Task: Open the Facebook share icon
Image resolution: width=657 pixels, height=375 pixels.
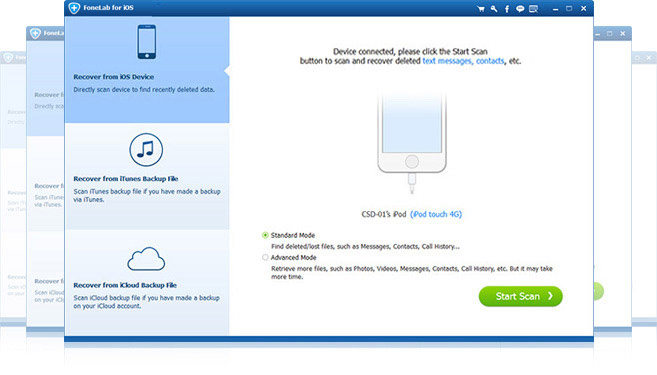Action: click(x=507, y=9)
